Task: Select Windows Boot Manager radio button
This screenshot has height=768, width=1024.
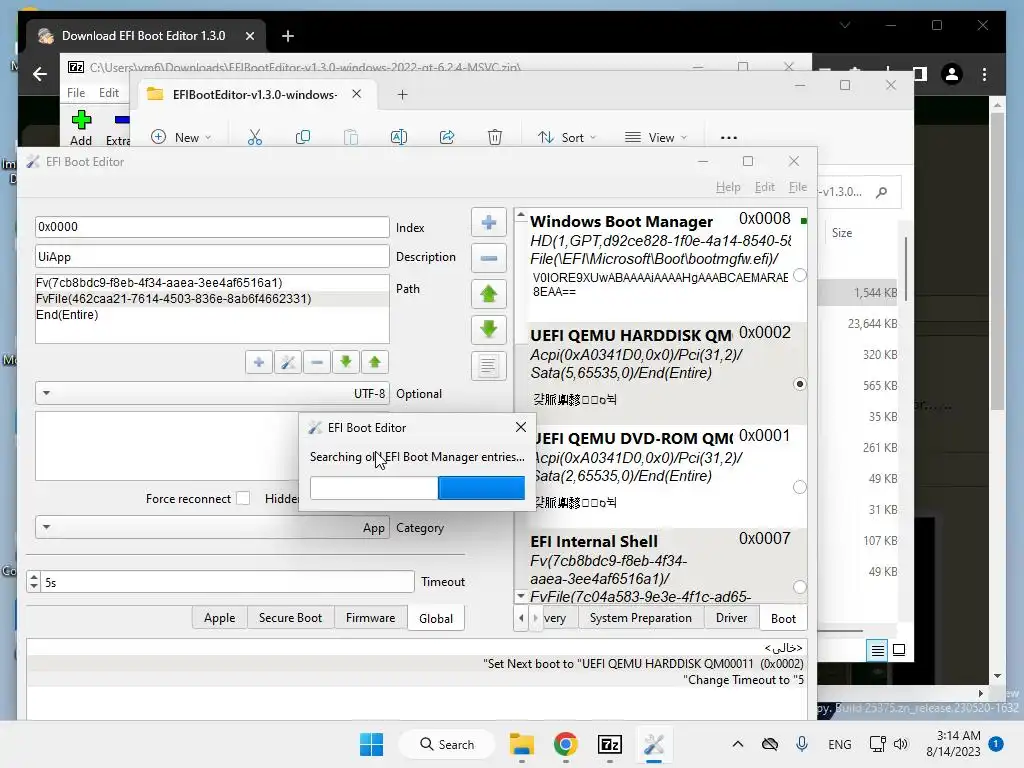Action: (799, 276)
